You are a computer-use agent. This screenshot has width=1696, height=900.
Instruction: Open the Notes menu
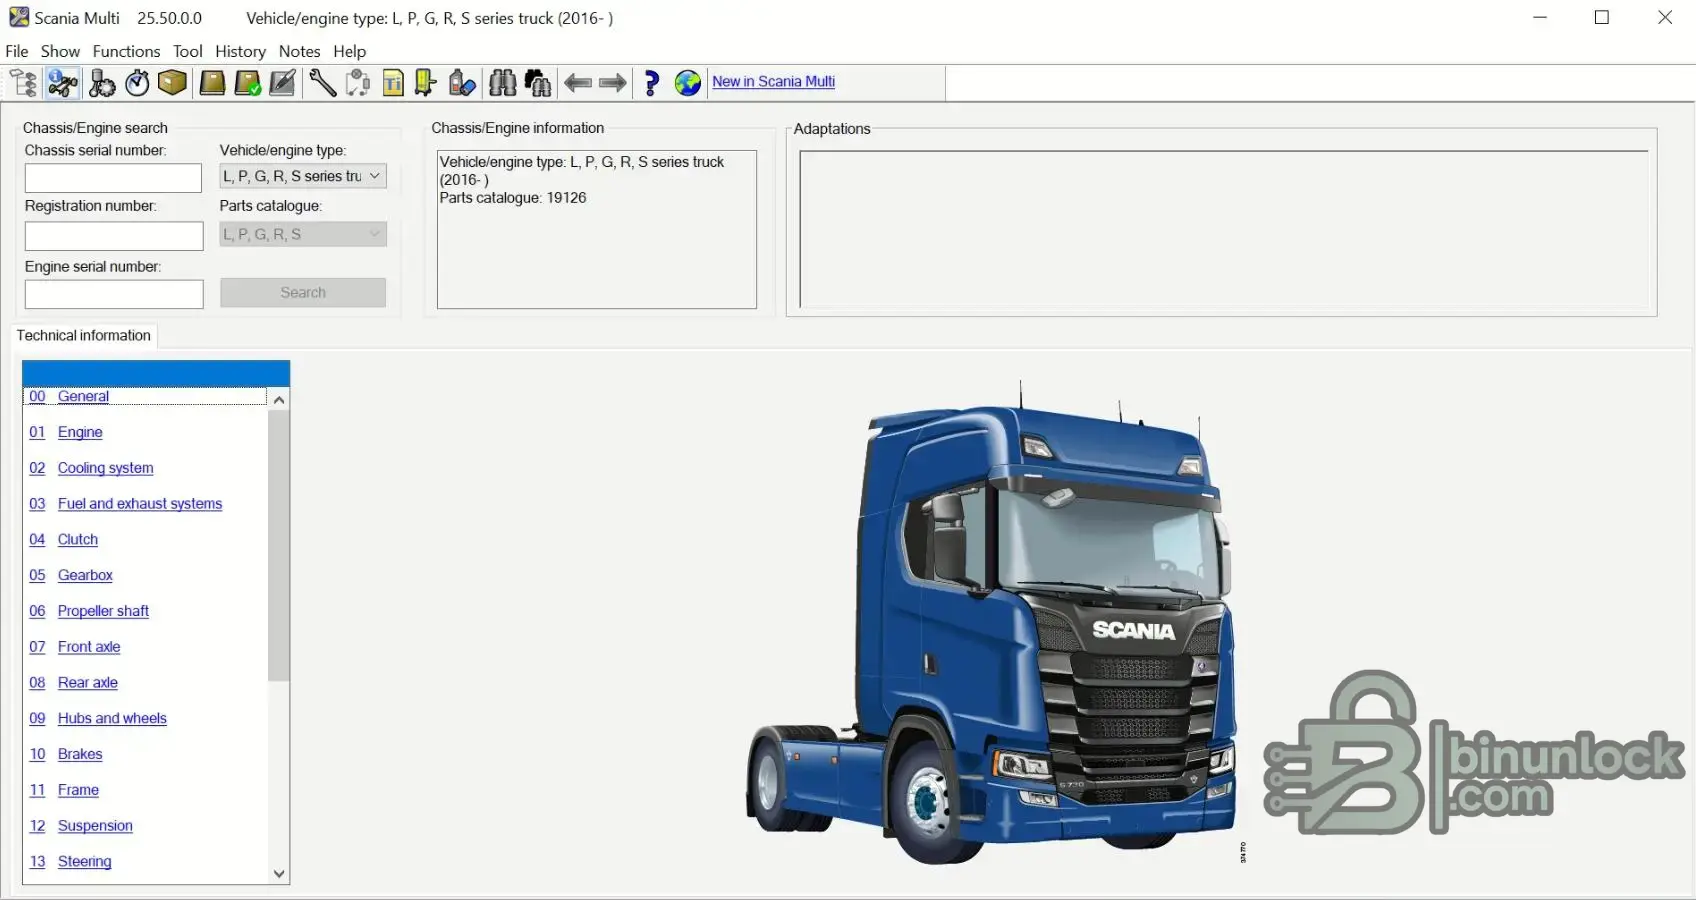coord(300,51)
